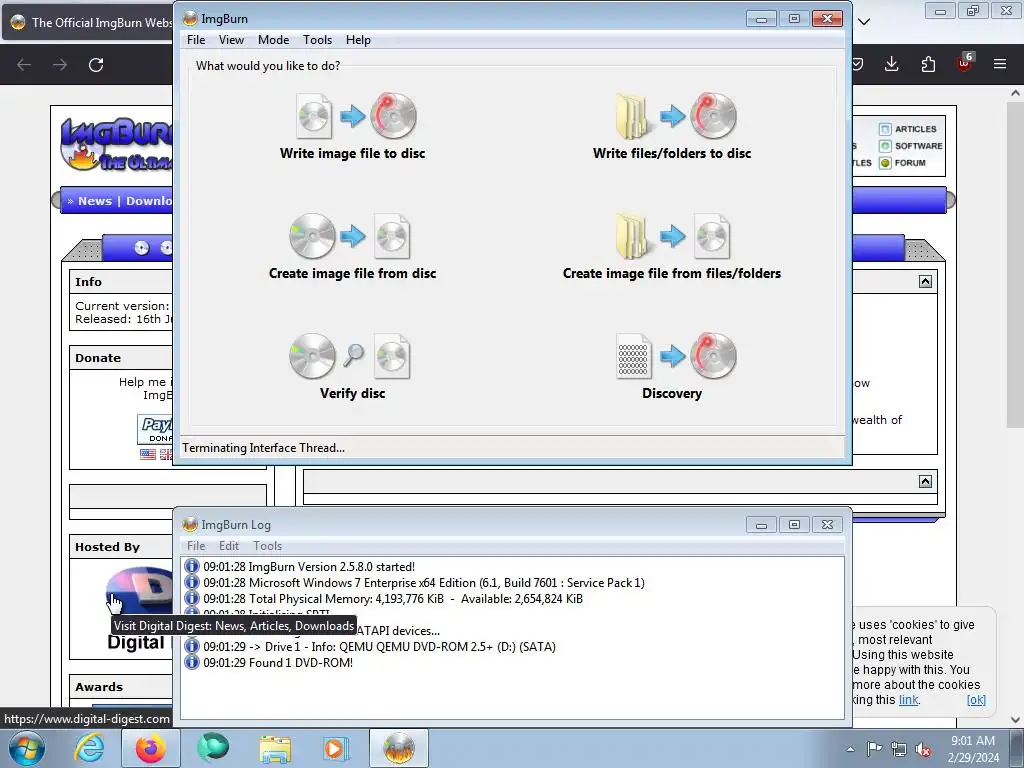Open the list all tabs dropdown arrow
The image size is (1024, 768).
click(x=864, y=22)
